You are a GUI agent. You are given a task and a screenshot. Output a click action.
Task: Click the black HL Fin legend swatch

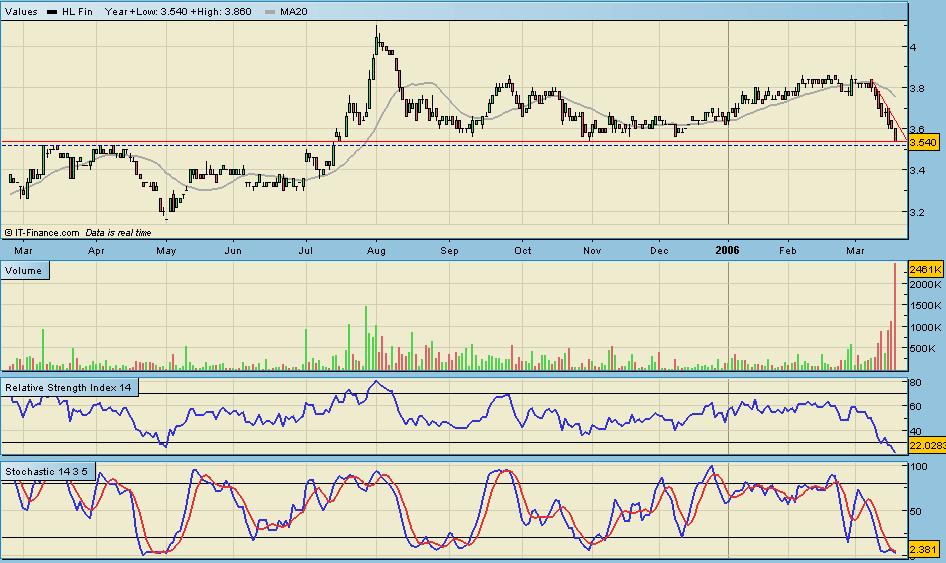pos(52,11)
